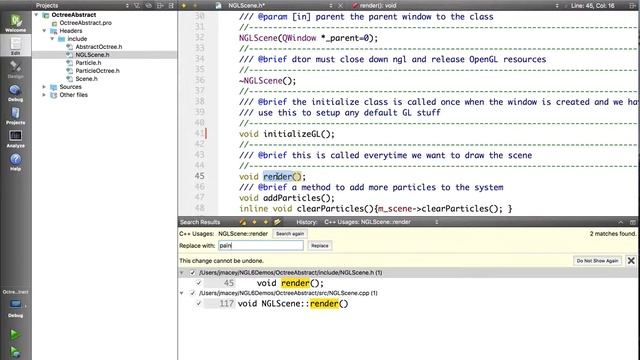The width and height of the screenshot is (640, 360).
Task: Toggle synchronize with editor link icon
Action: [x=149, y=5]
